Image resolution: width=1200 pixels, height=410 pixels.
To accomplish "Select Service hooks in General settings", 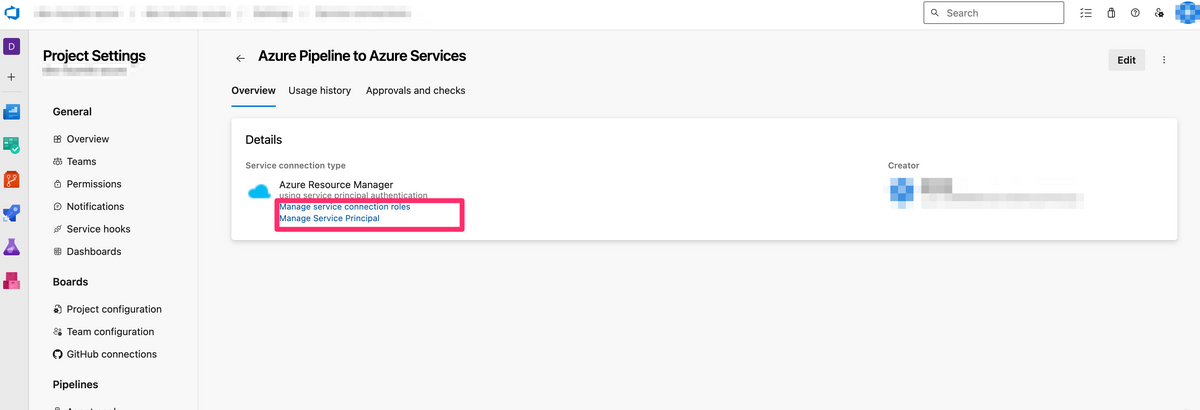I will (98, 229).
